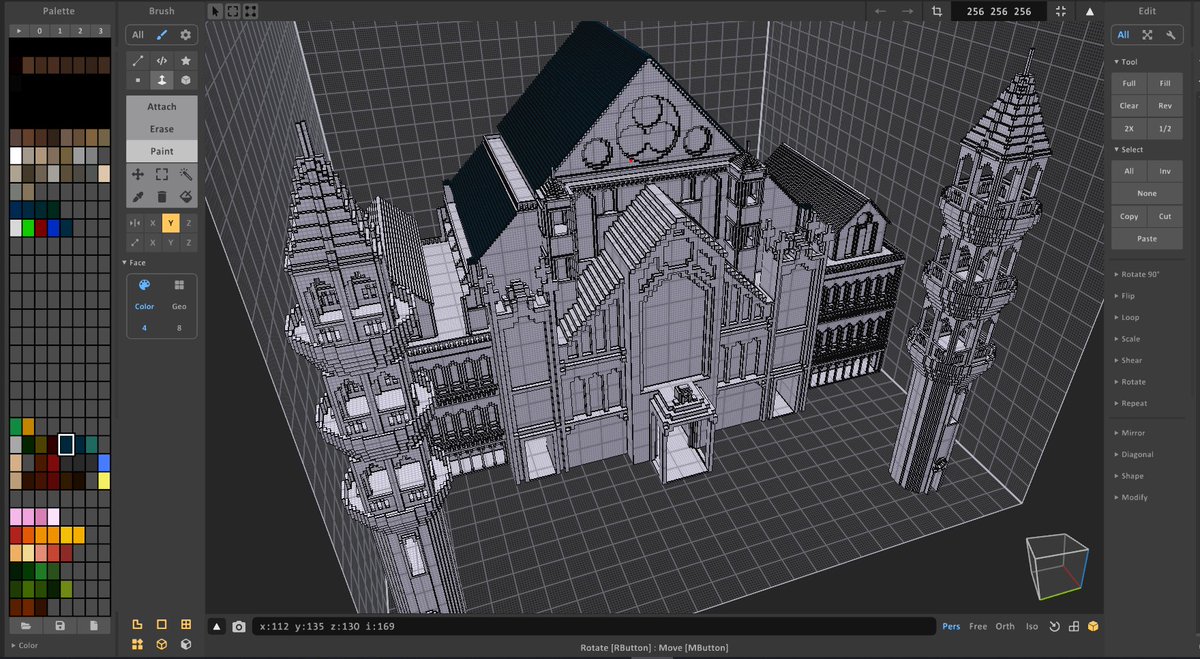Image resolution: width=1200 pixels, height=659 pixels.
Task: Pick the white palette color swatch
Action: click(16, 156)
